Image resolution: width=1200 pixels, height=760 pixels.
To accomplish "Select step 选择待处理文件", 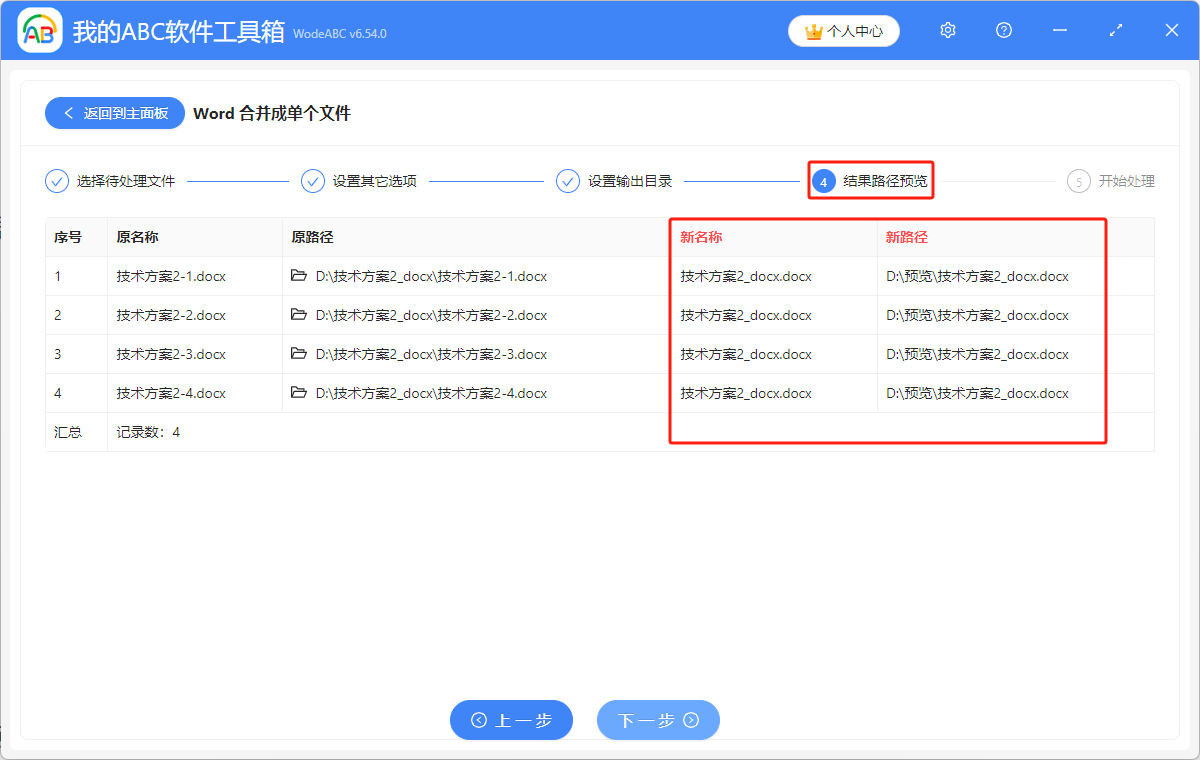I will pos(111,181).
